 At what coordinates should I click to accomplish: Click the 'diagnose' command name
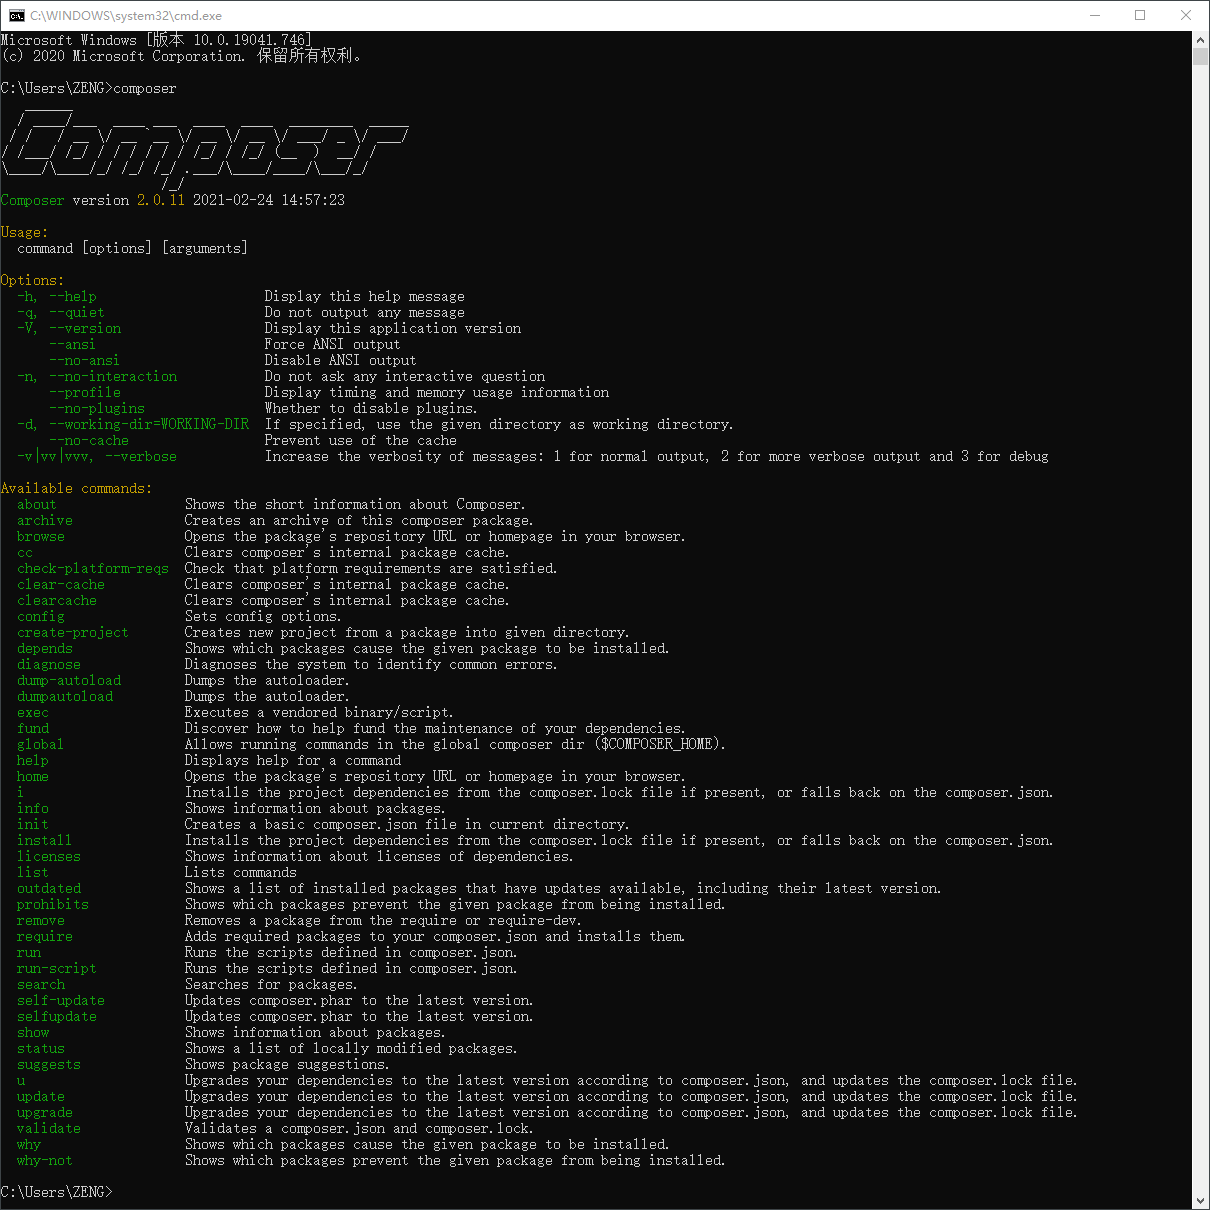coord(49,664)
